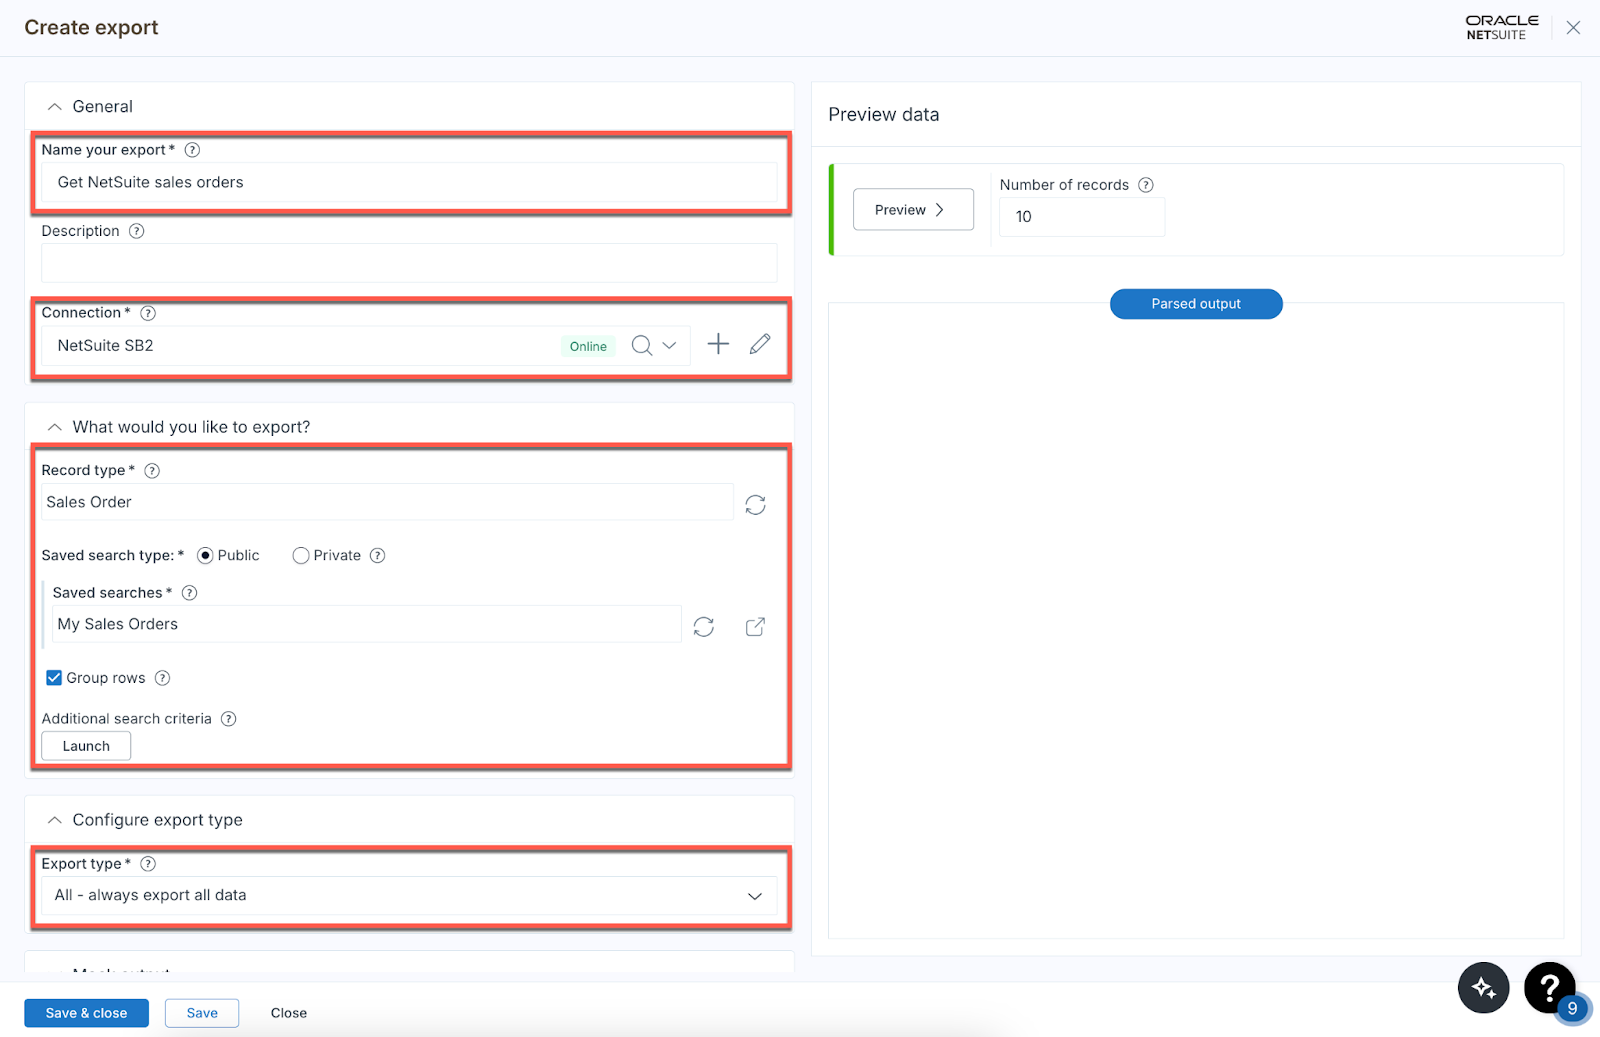
Task: Open help icon next to Private option
Action: pyautogui.click(x=377, y=556)
